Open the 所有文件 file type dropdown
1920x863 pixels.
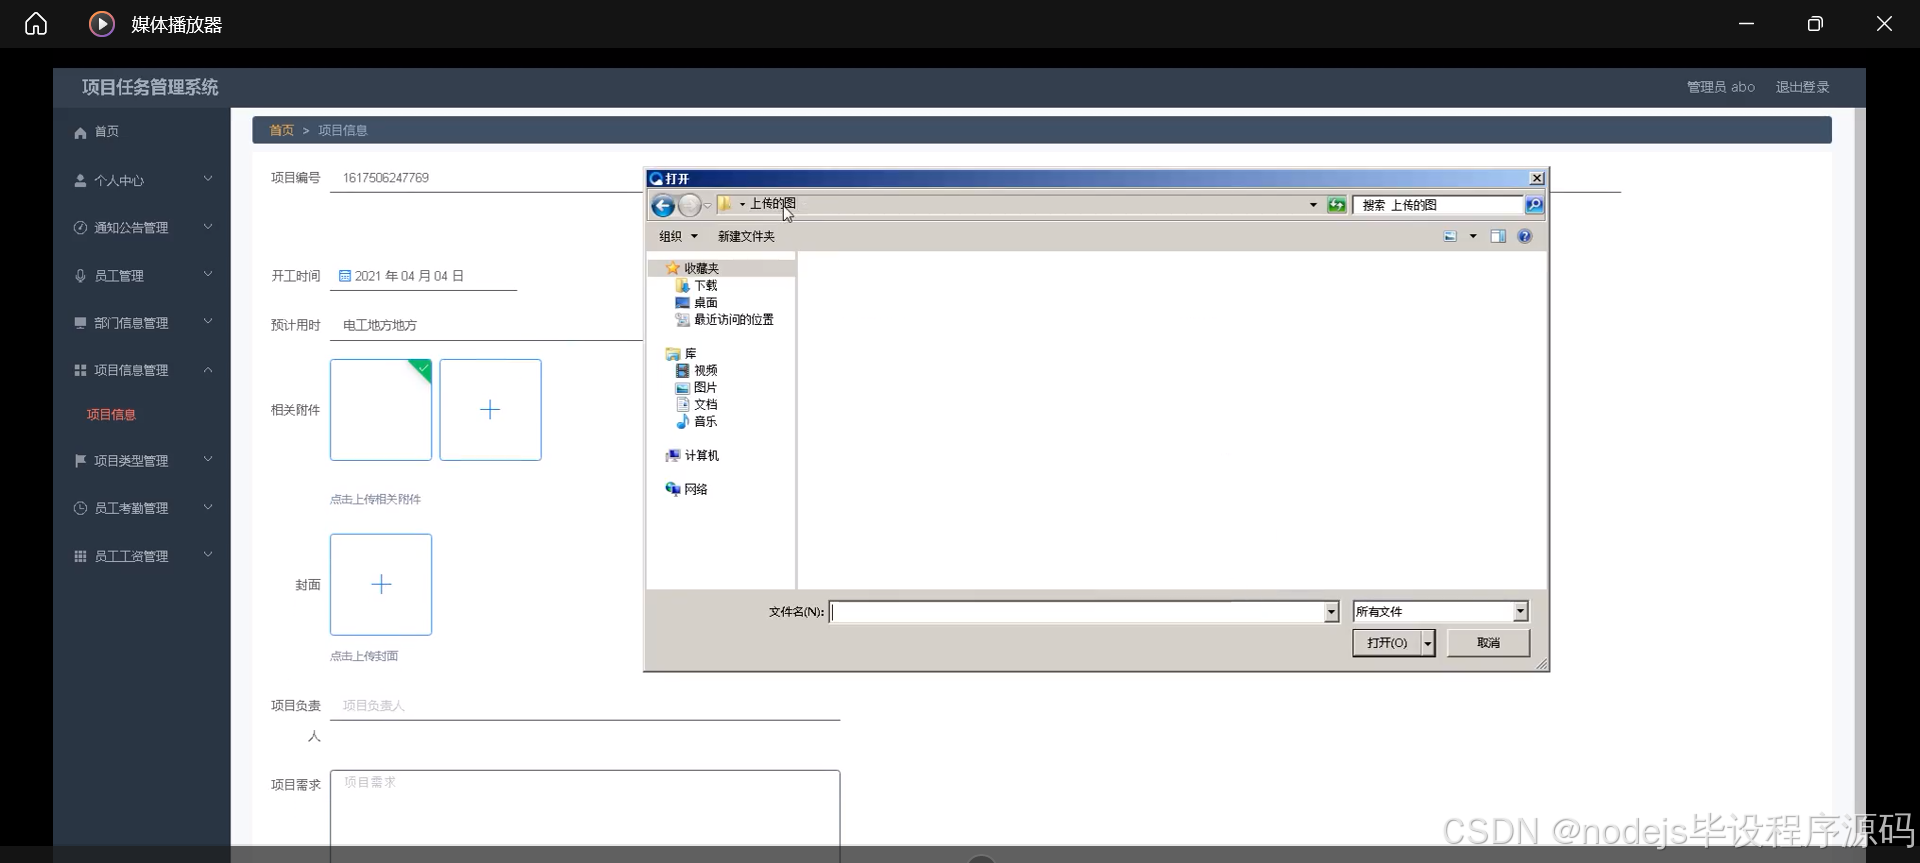coord(1440,612)
